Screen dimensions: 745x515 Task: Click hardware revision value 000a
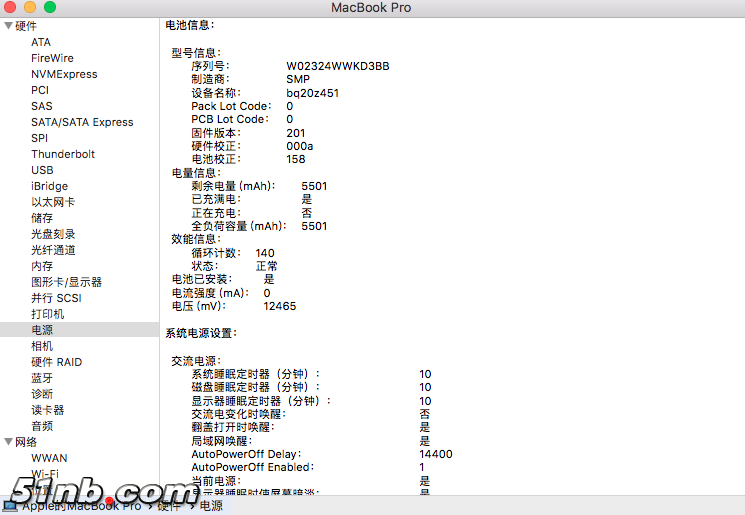tap(300, 146)
